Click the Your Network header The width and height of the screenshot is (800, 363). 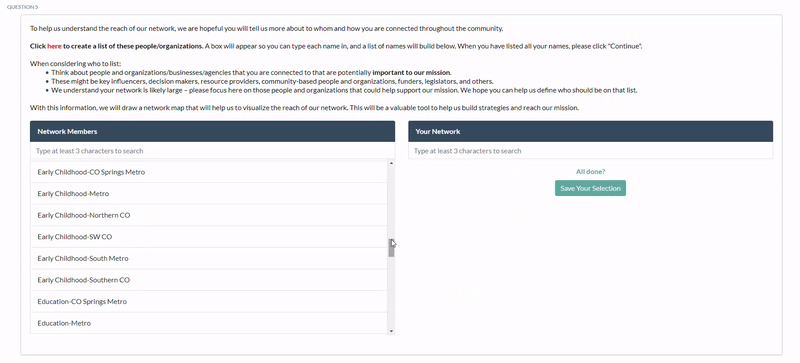pos(590,131)
